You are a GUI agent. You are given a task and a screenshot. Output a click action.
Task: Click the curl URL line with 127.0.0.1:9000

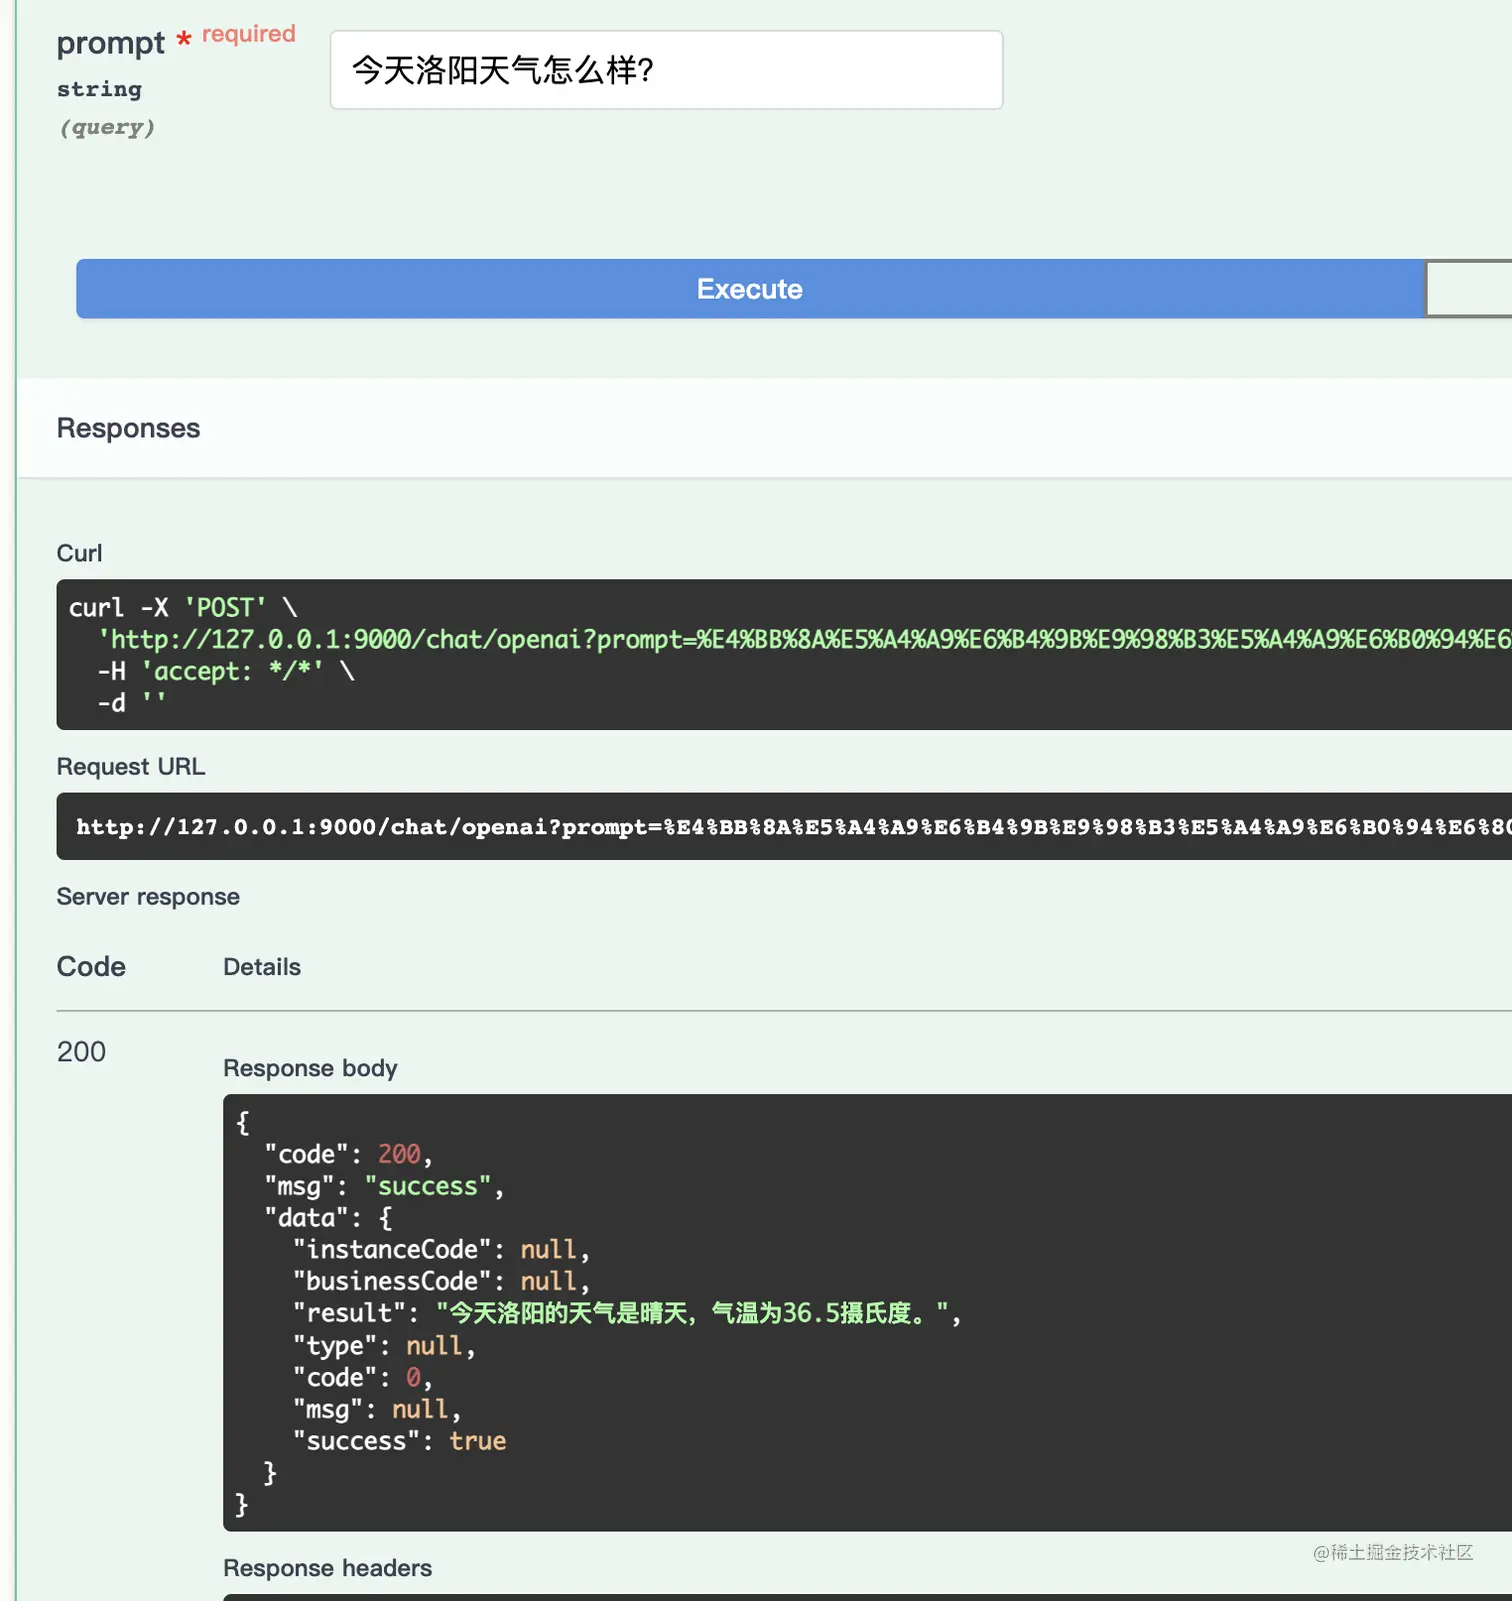(804, 639)
